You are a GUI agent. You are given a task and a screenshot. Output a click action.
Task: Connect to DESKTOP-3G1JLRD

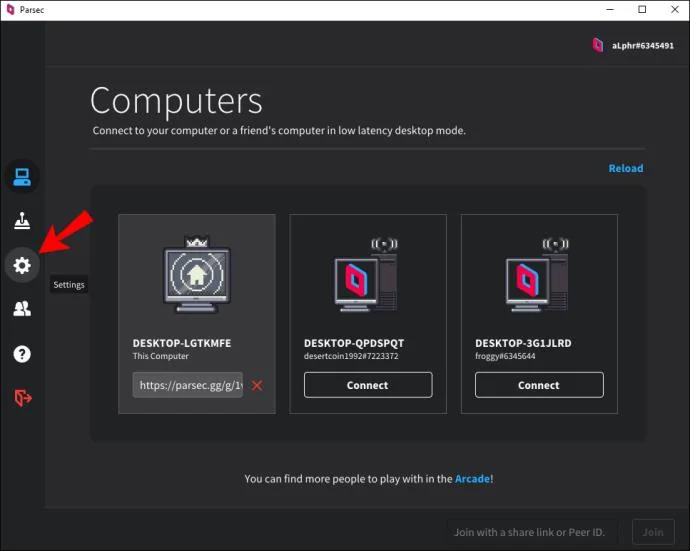tap(539, 385)
